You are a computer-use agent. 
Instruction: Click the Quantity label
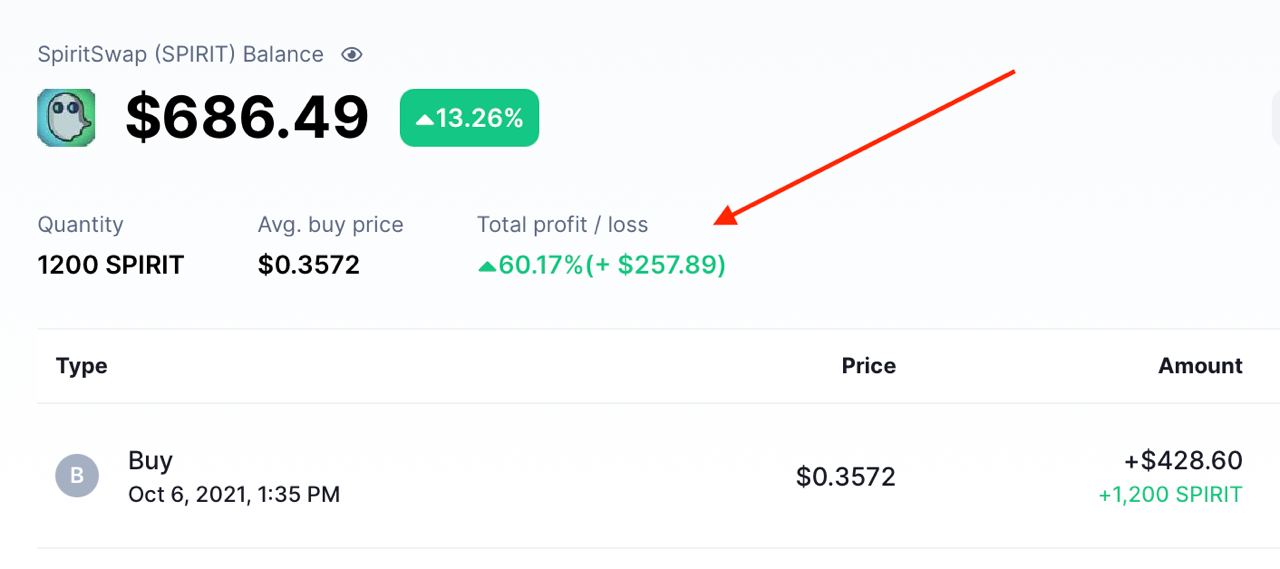coord(80,225)
